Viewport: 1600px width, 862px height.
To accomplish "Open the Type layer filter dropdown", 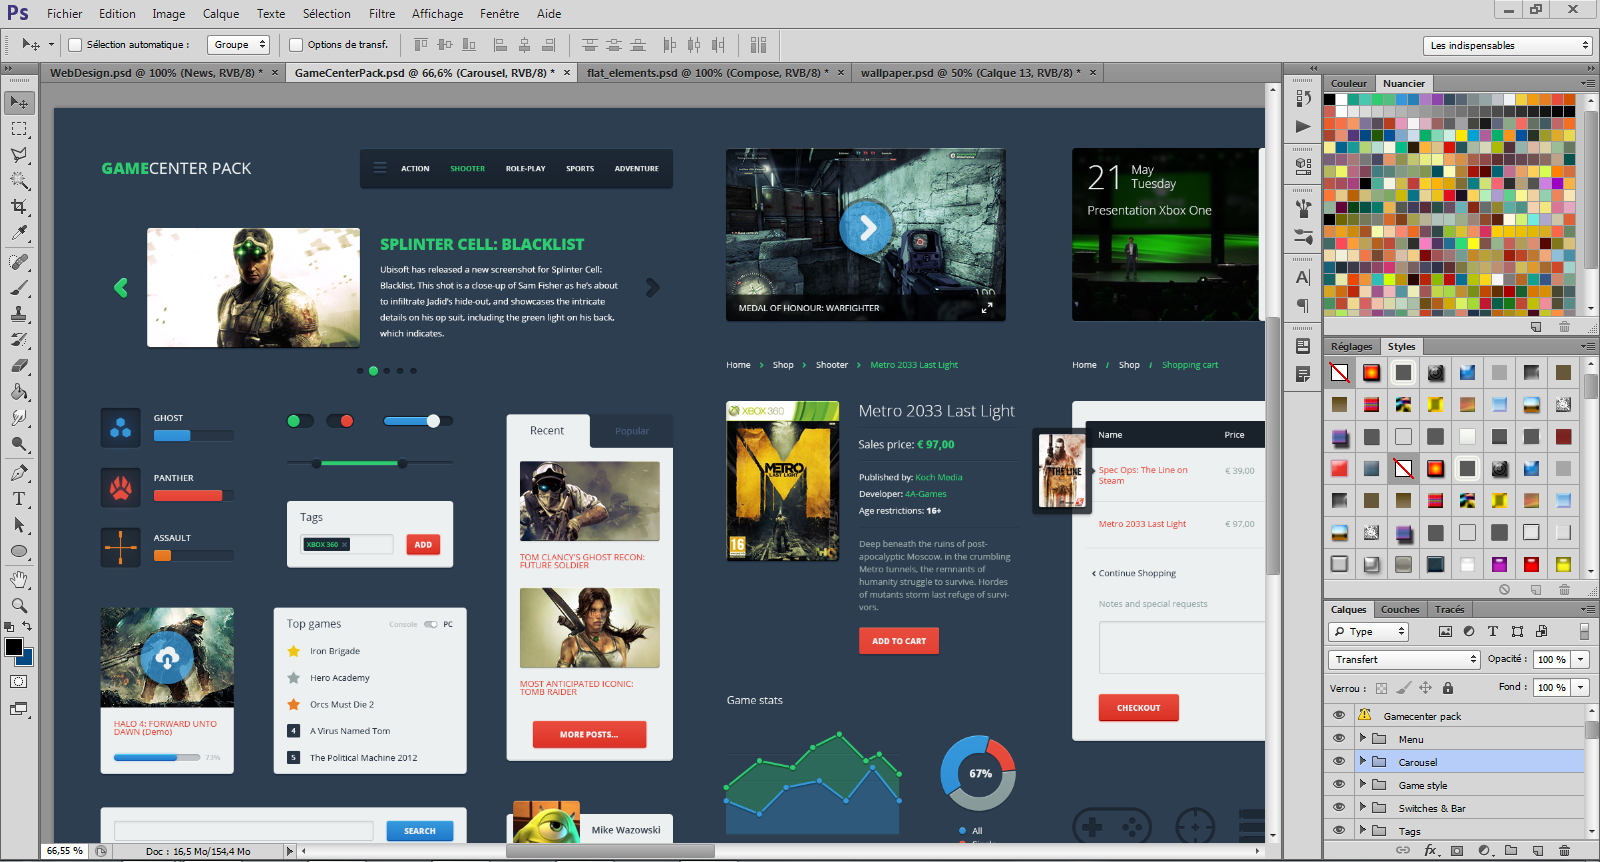I will pos(1369,631).
